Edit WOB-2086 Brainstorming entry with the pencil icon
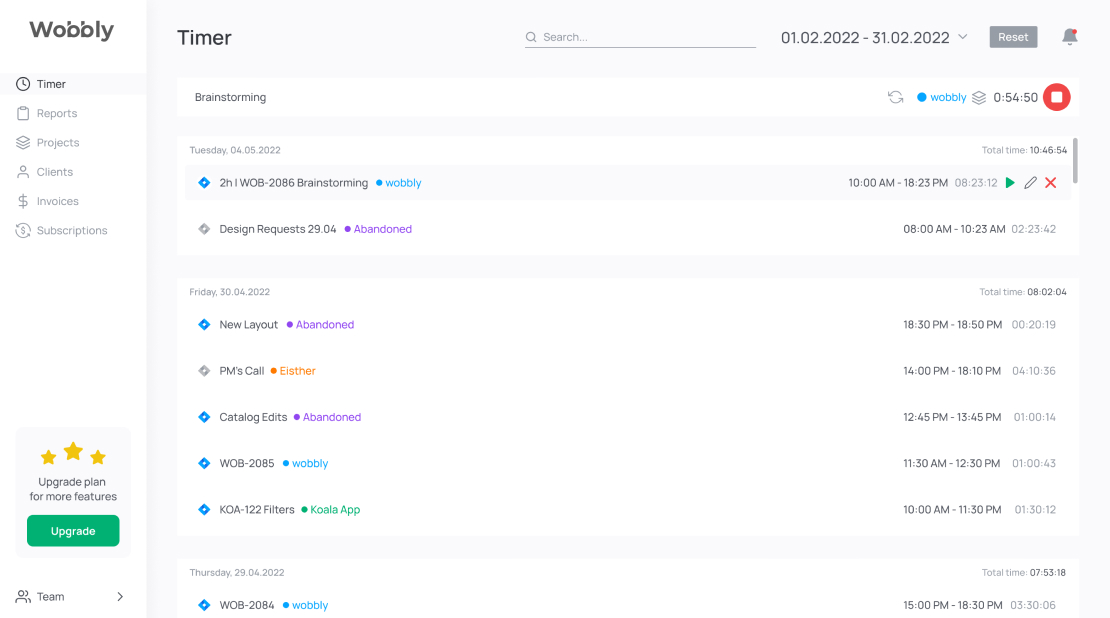The width and height of the screenshot is (1110, 618). point(1031,183)
